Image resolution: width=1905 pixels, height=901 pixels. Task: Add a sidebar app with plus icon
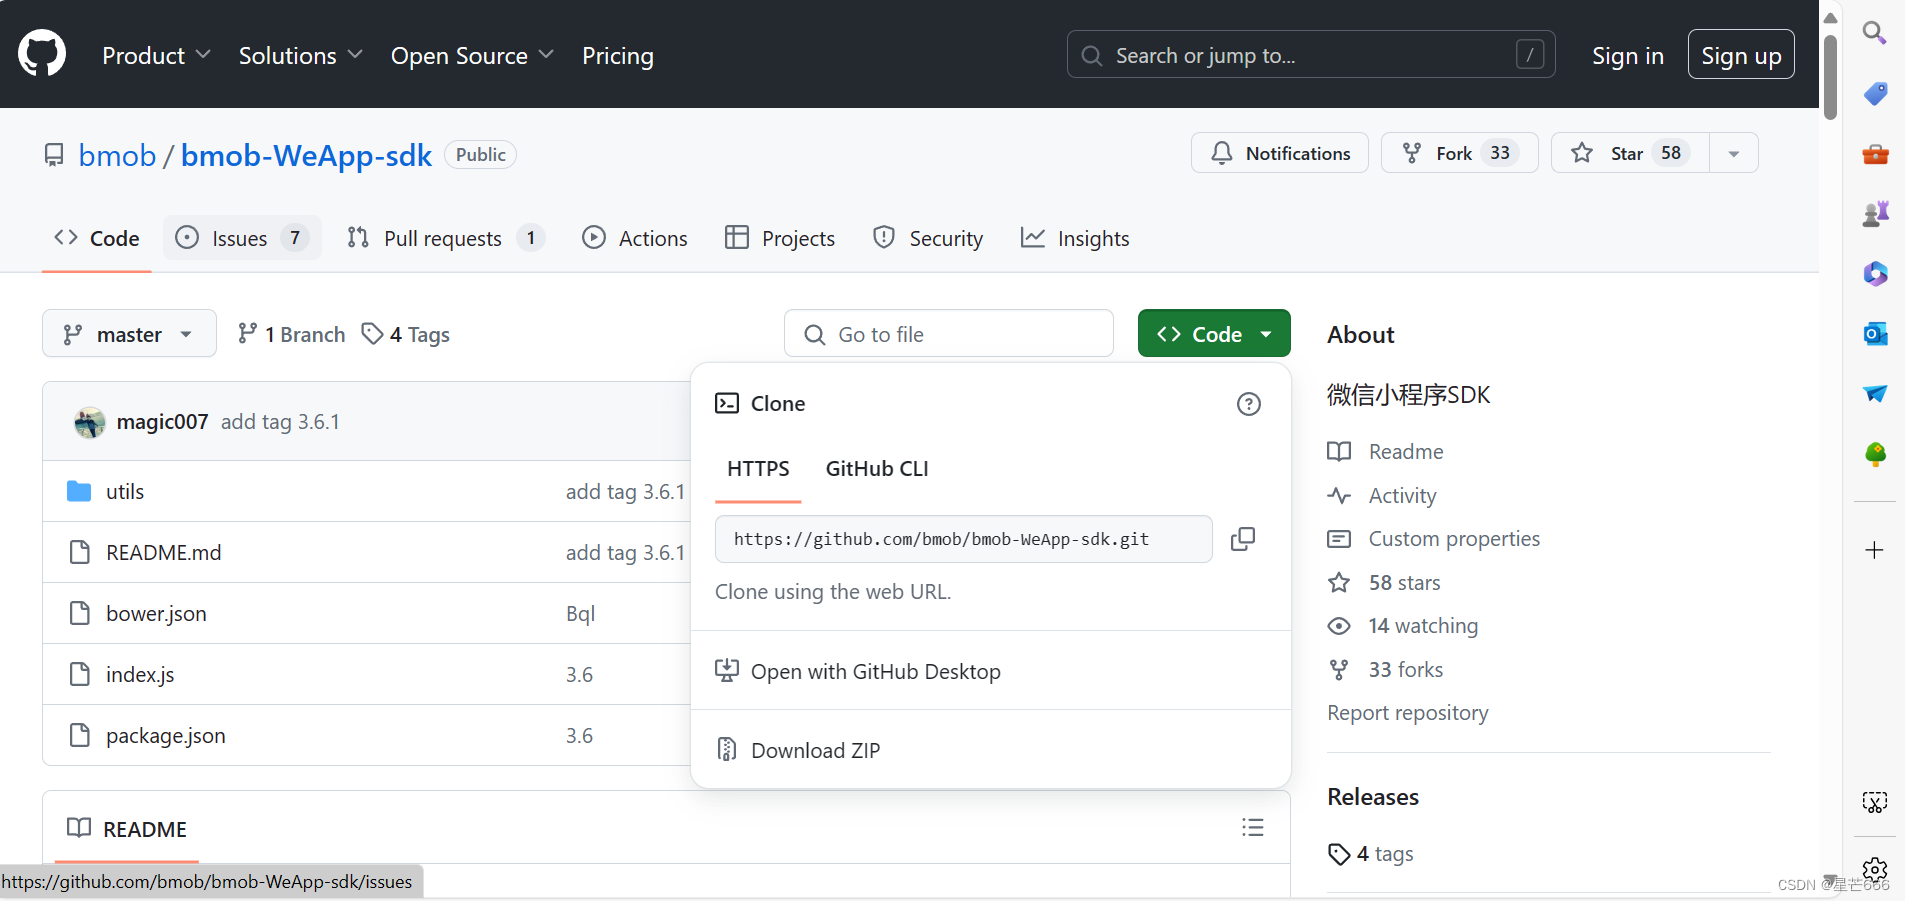coord(1875,550)
